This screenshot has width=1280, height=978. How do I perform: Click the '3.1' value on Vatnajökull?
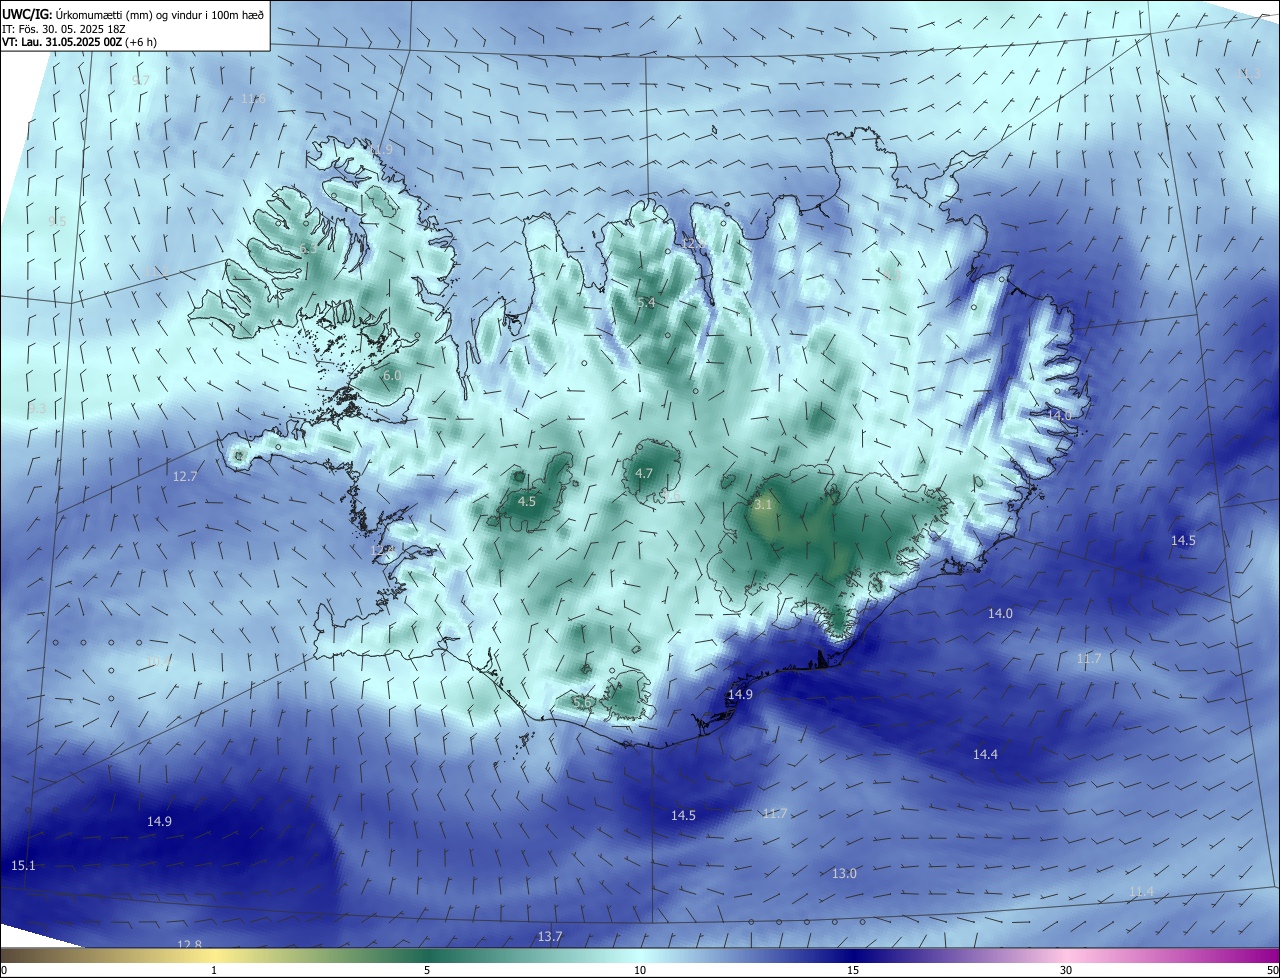tap(763, 505)
